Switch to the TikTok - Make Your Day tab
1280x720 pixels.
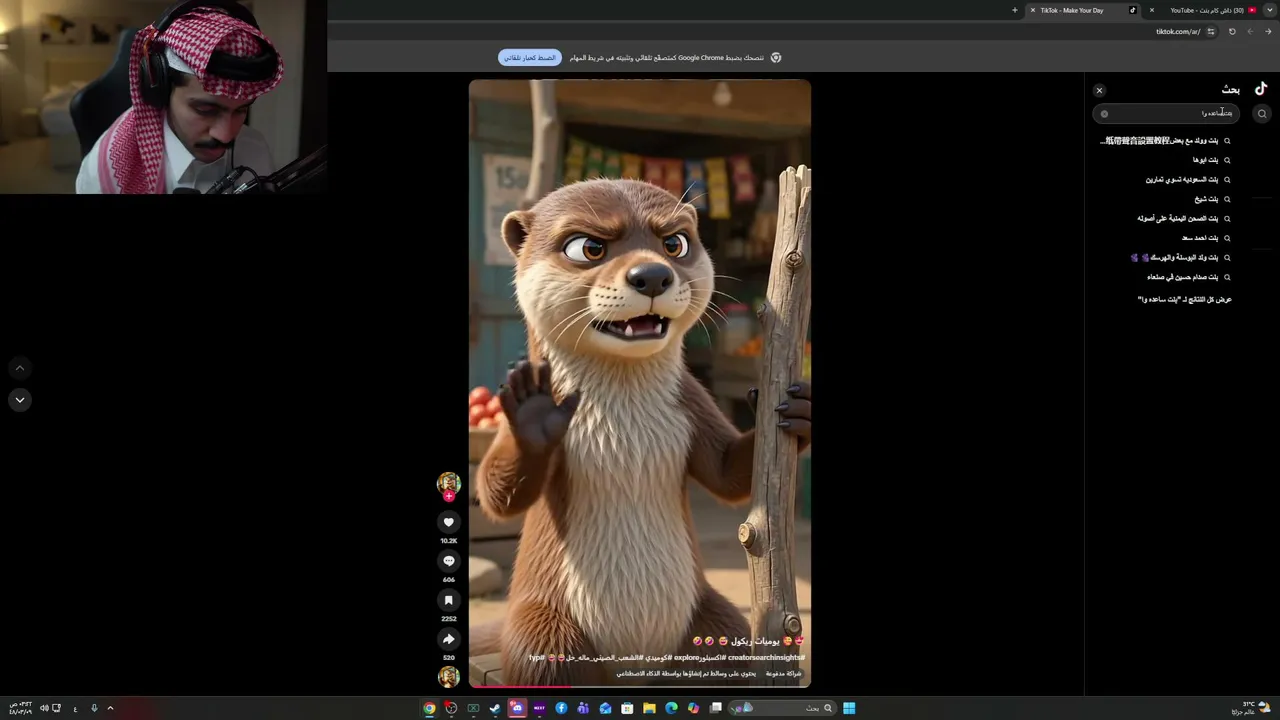pos(1083,10)
